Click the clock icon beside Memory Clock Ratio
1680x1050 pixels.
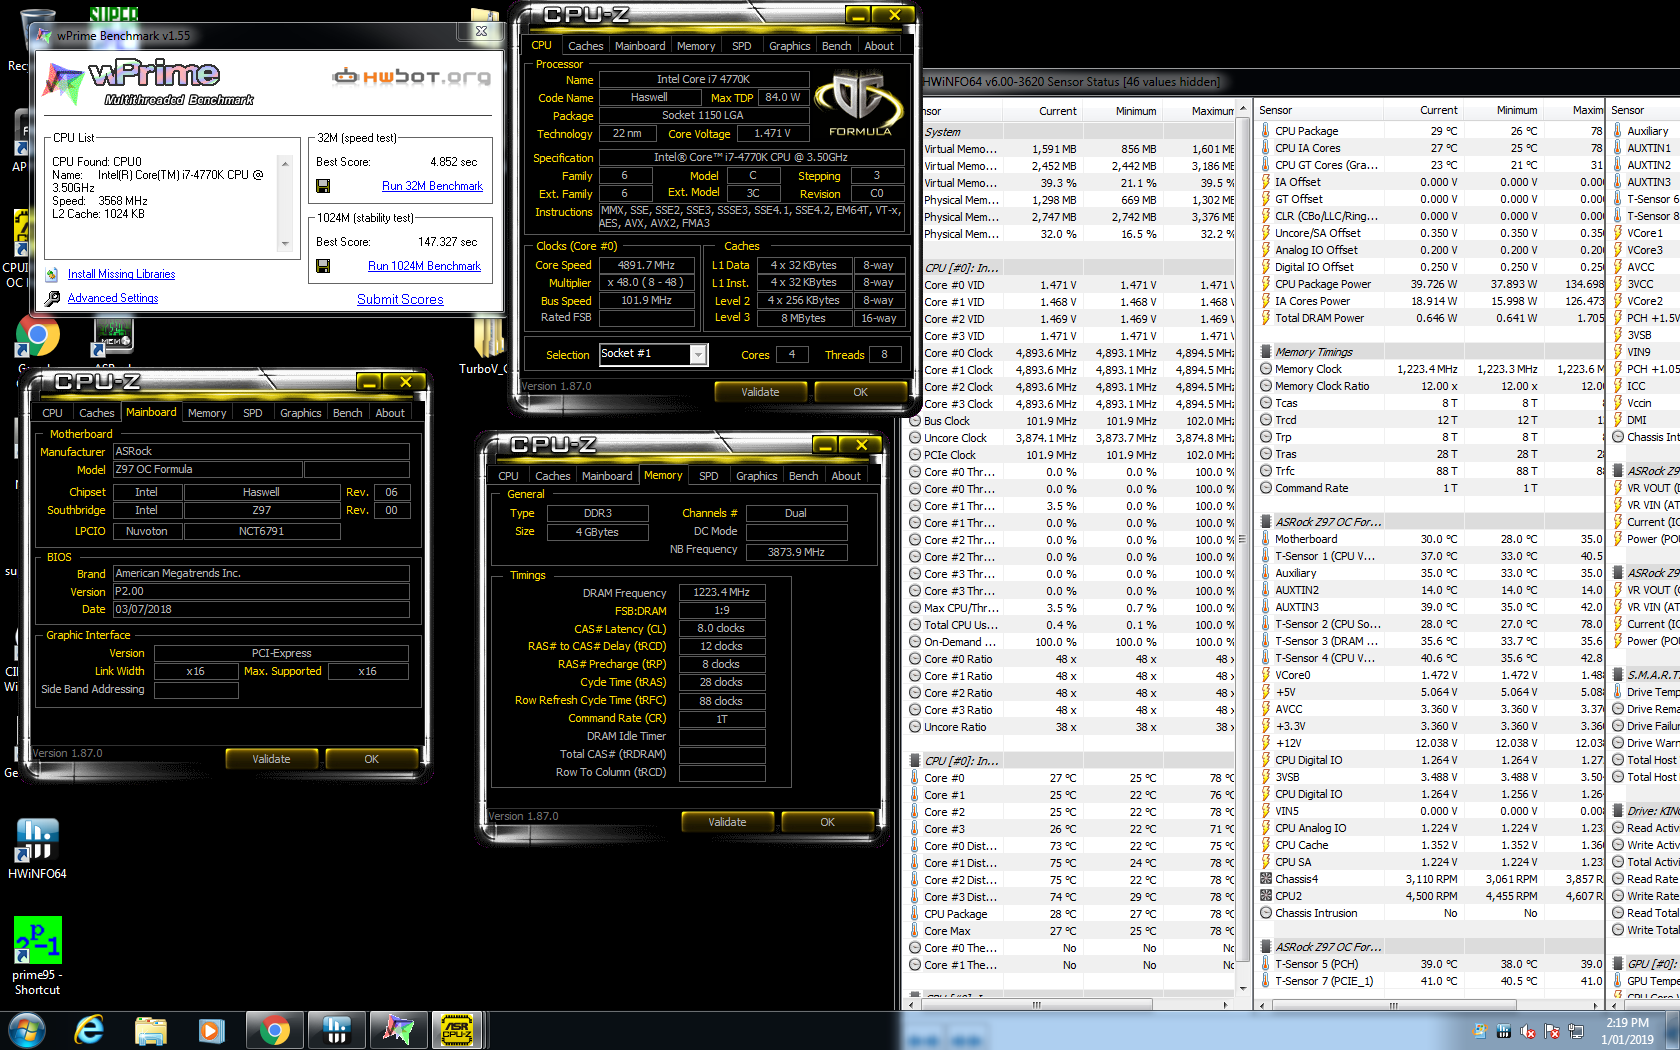(1266, 386)
